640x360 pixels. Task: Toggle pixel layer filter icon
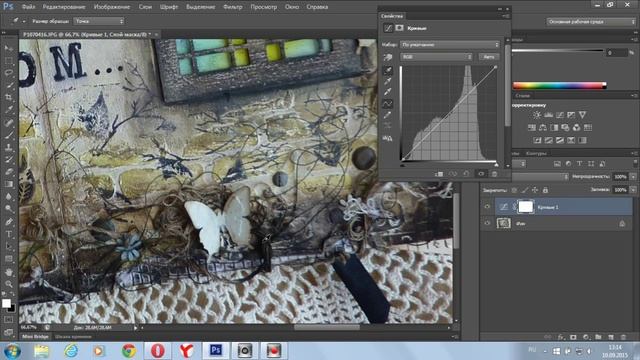(x=557, y=164)
